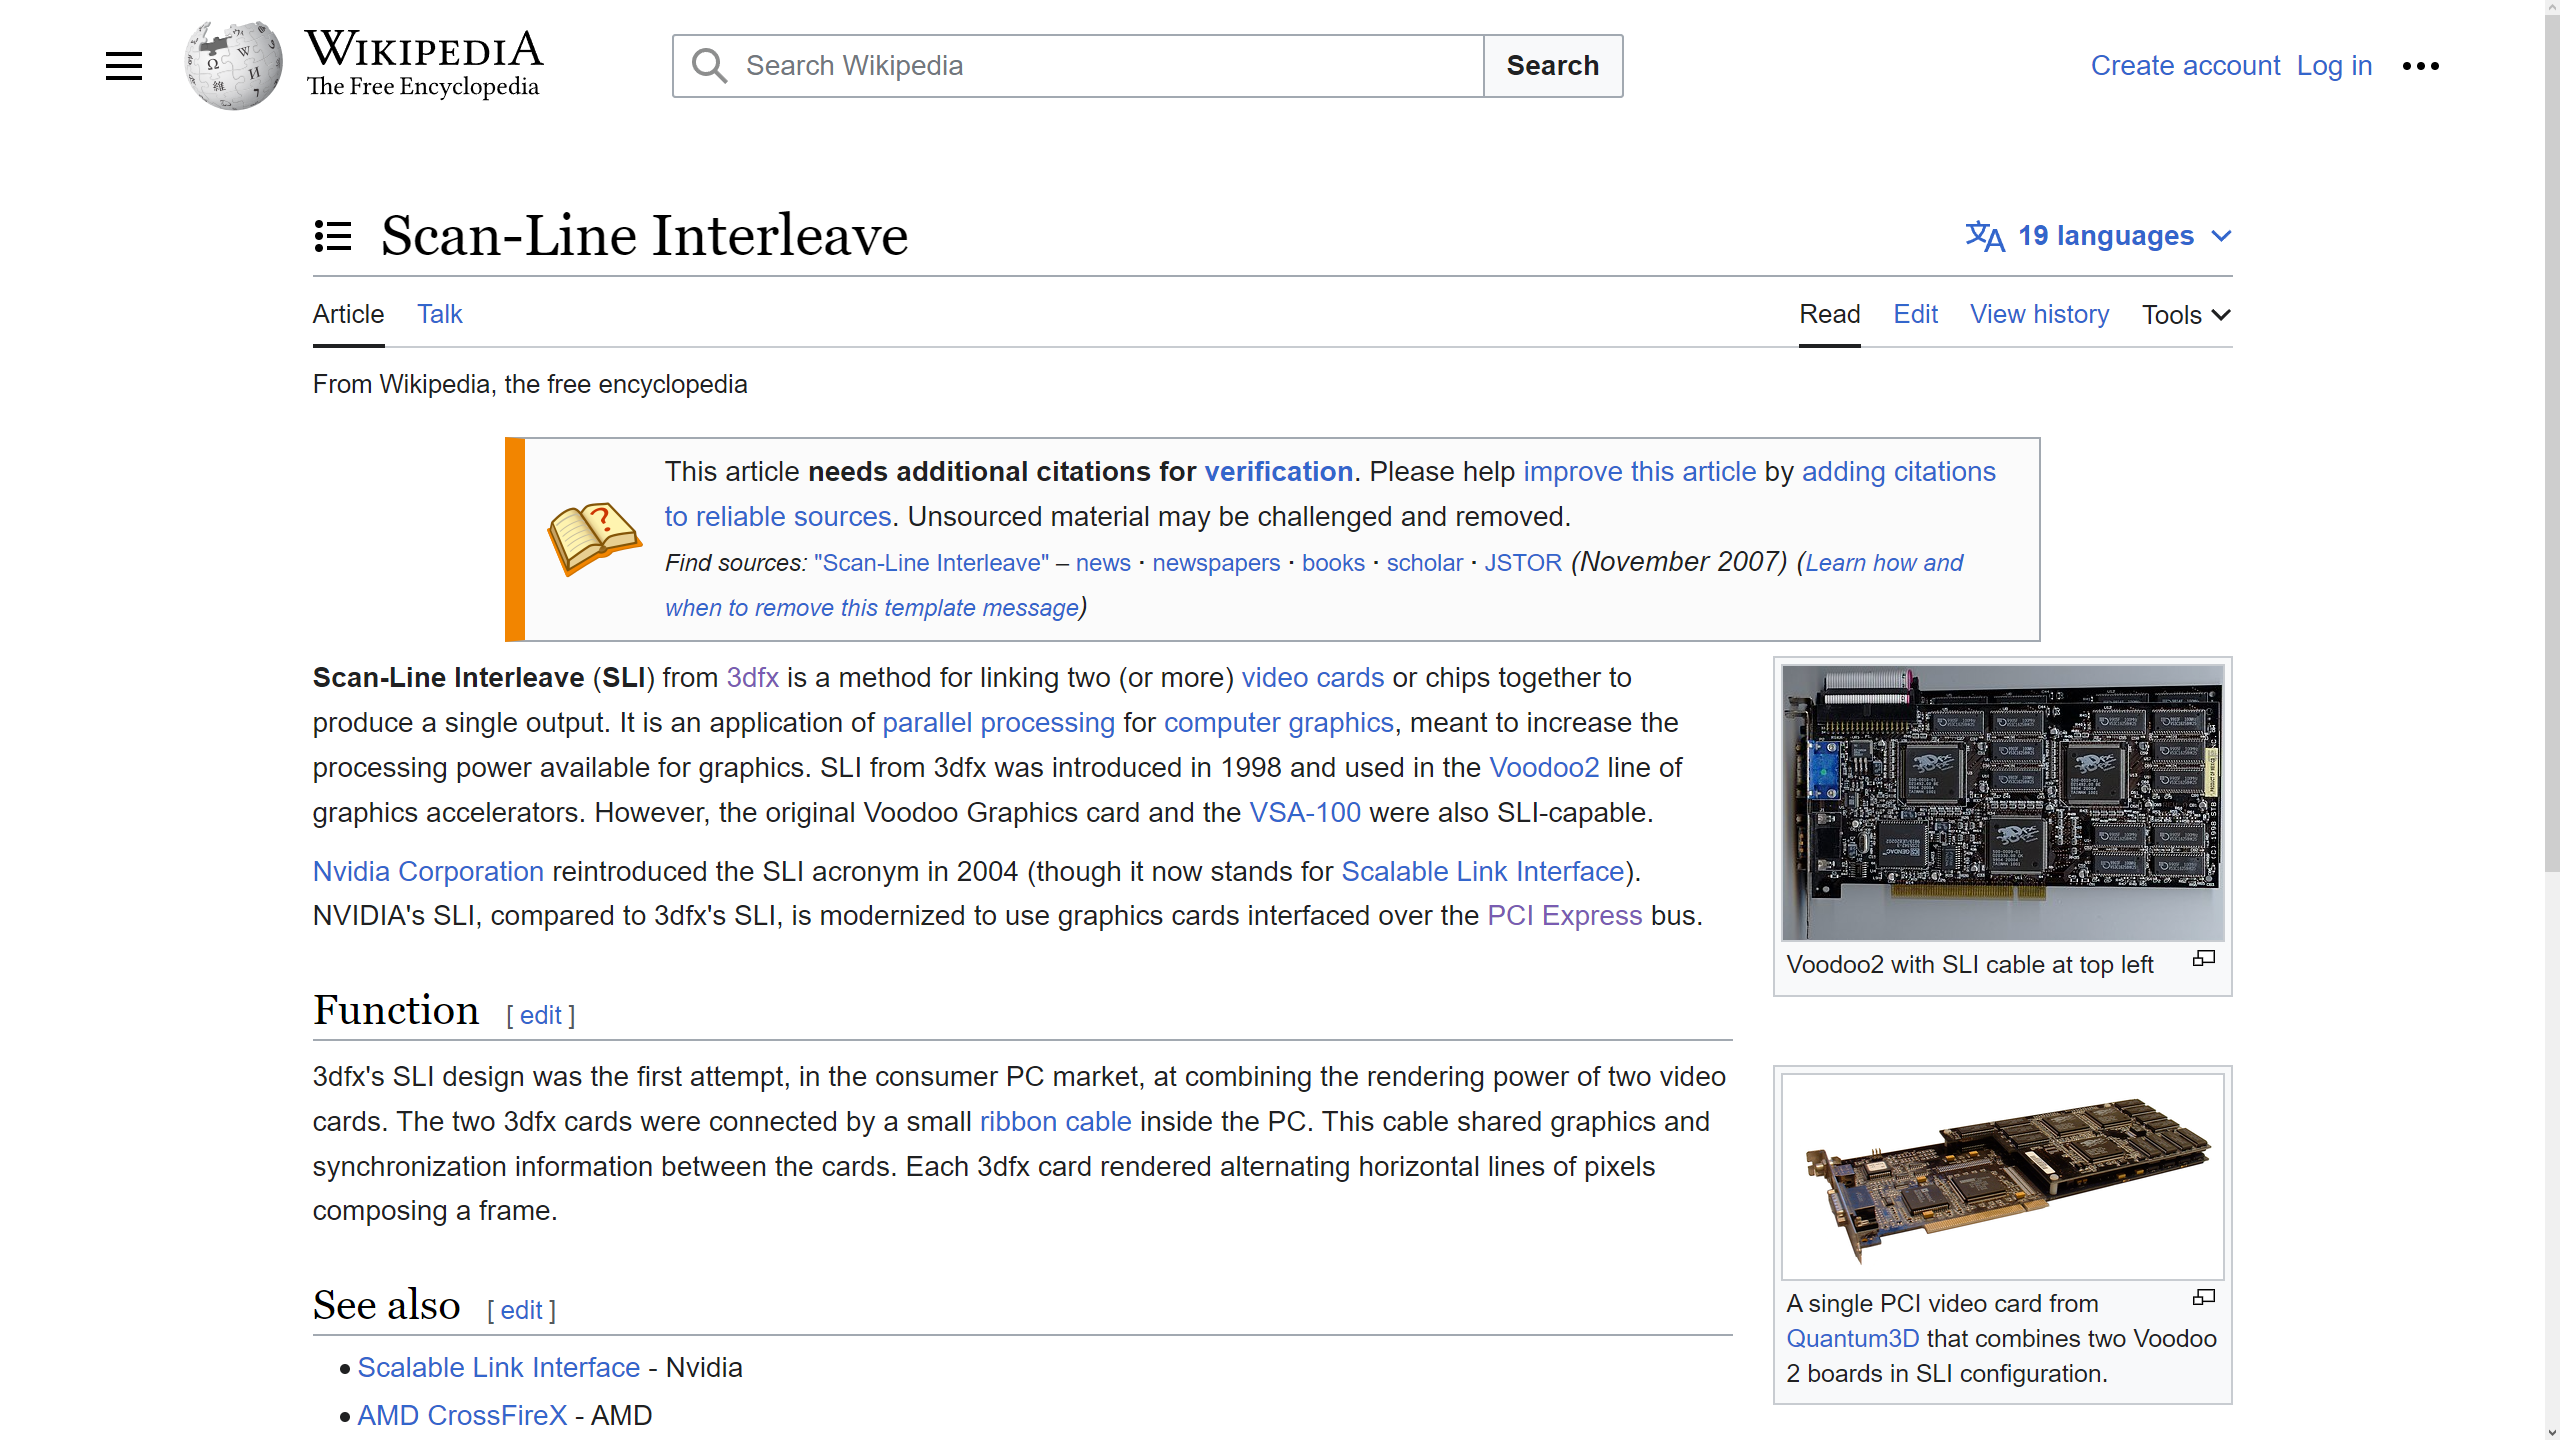Click edit link beside Function heading
Viewport: 2560px width, 1440px height.
[540, 1015]
